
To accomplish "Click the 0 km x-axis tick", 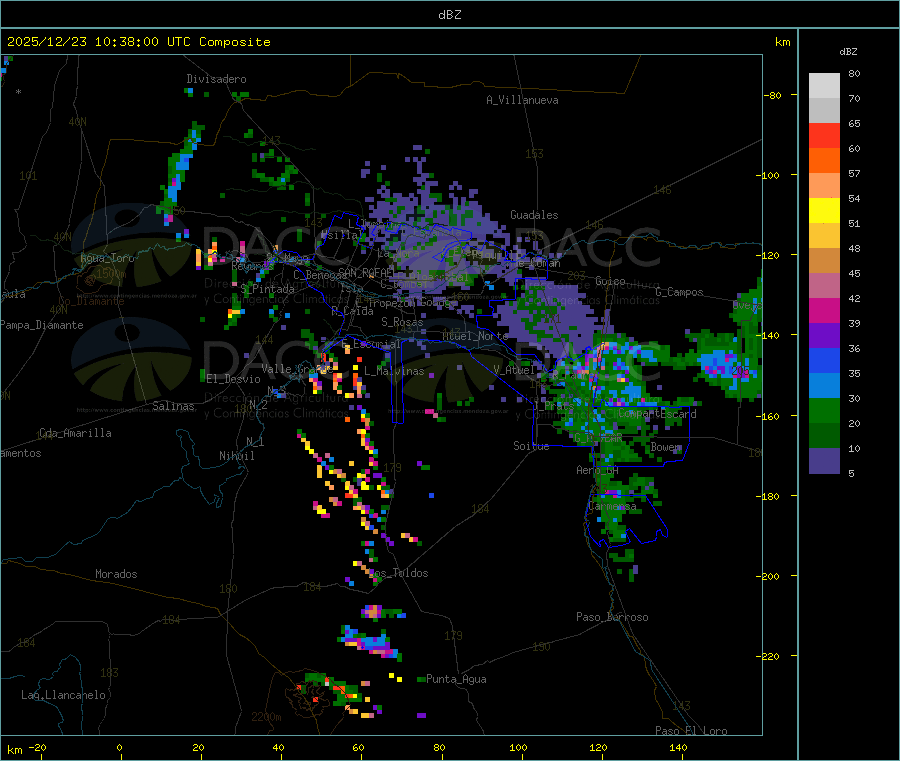I will coord(119,747).
